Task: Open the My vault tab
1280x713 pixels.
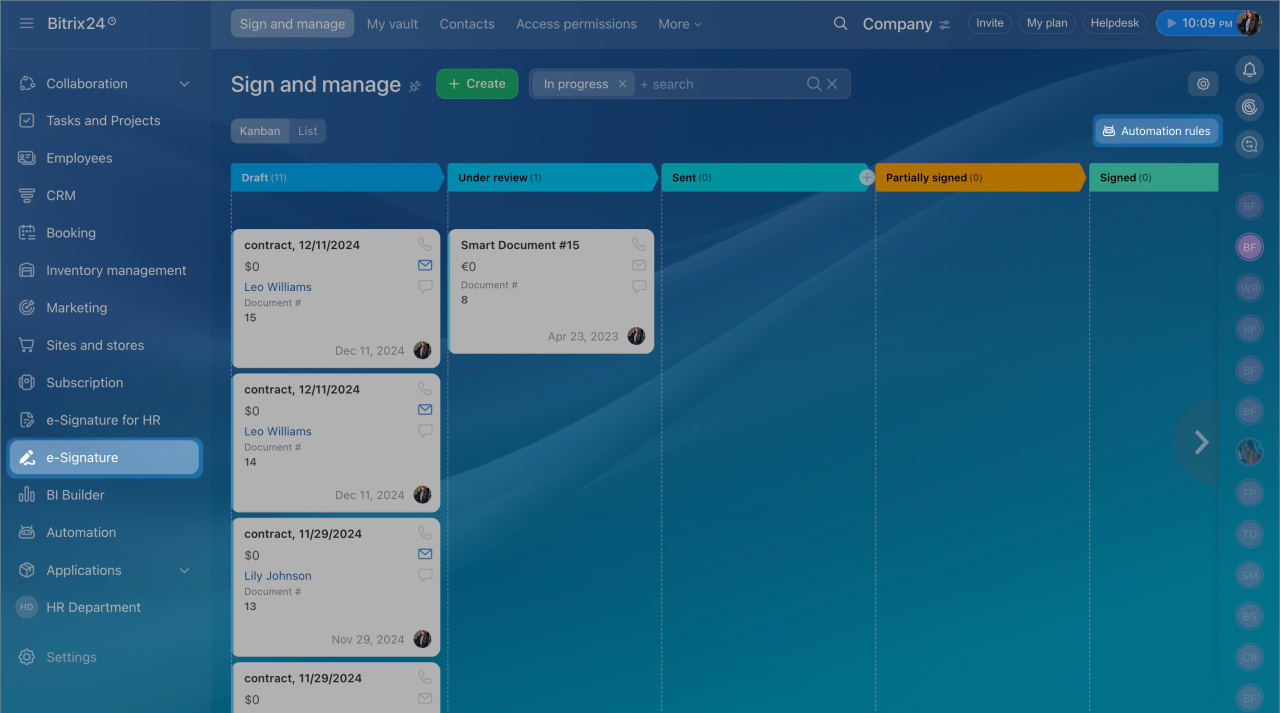Action: (392, 24)
